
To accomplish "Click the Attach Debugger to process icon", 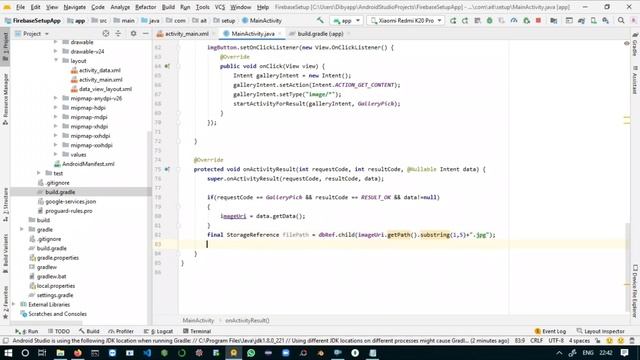I will tap(527, 20).
